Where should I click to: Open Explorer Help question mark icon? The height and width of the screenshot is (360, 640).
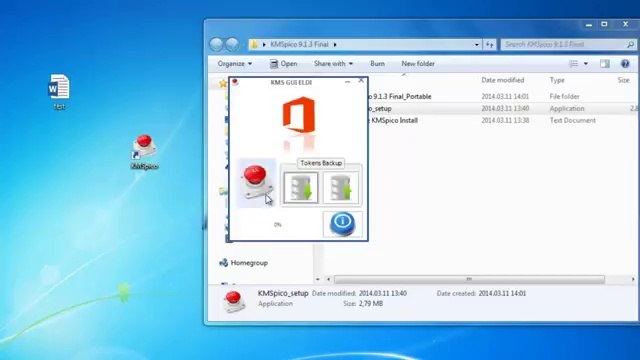coord(625,64)
